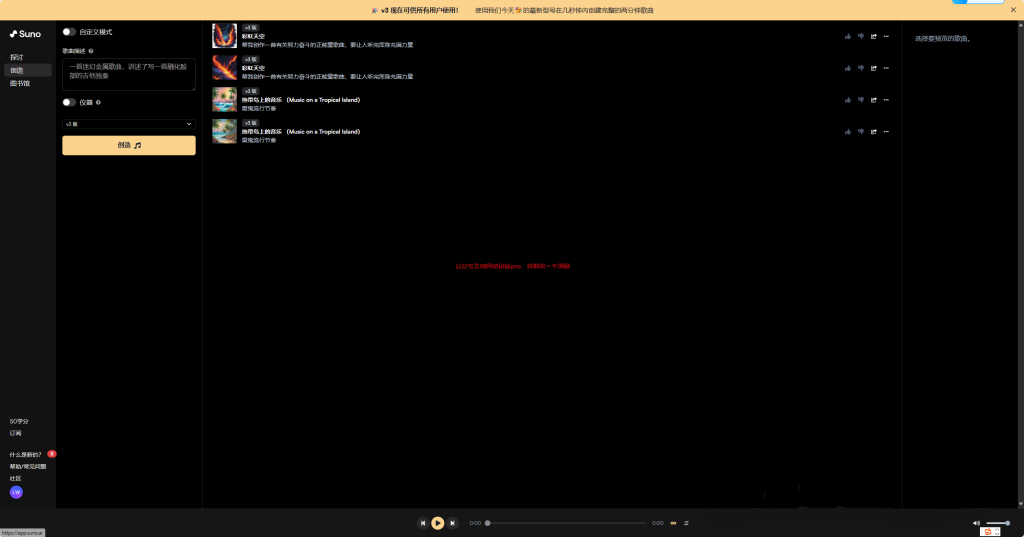Open the v3 版 model version dropdown

click(x=128, y=124)
